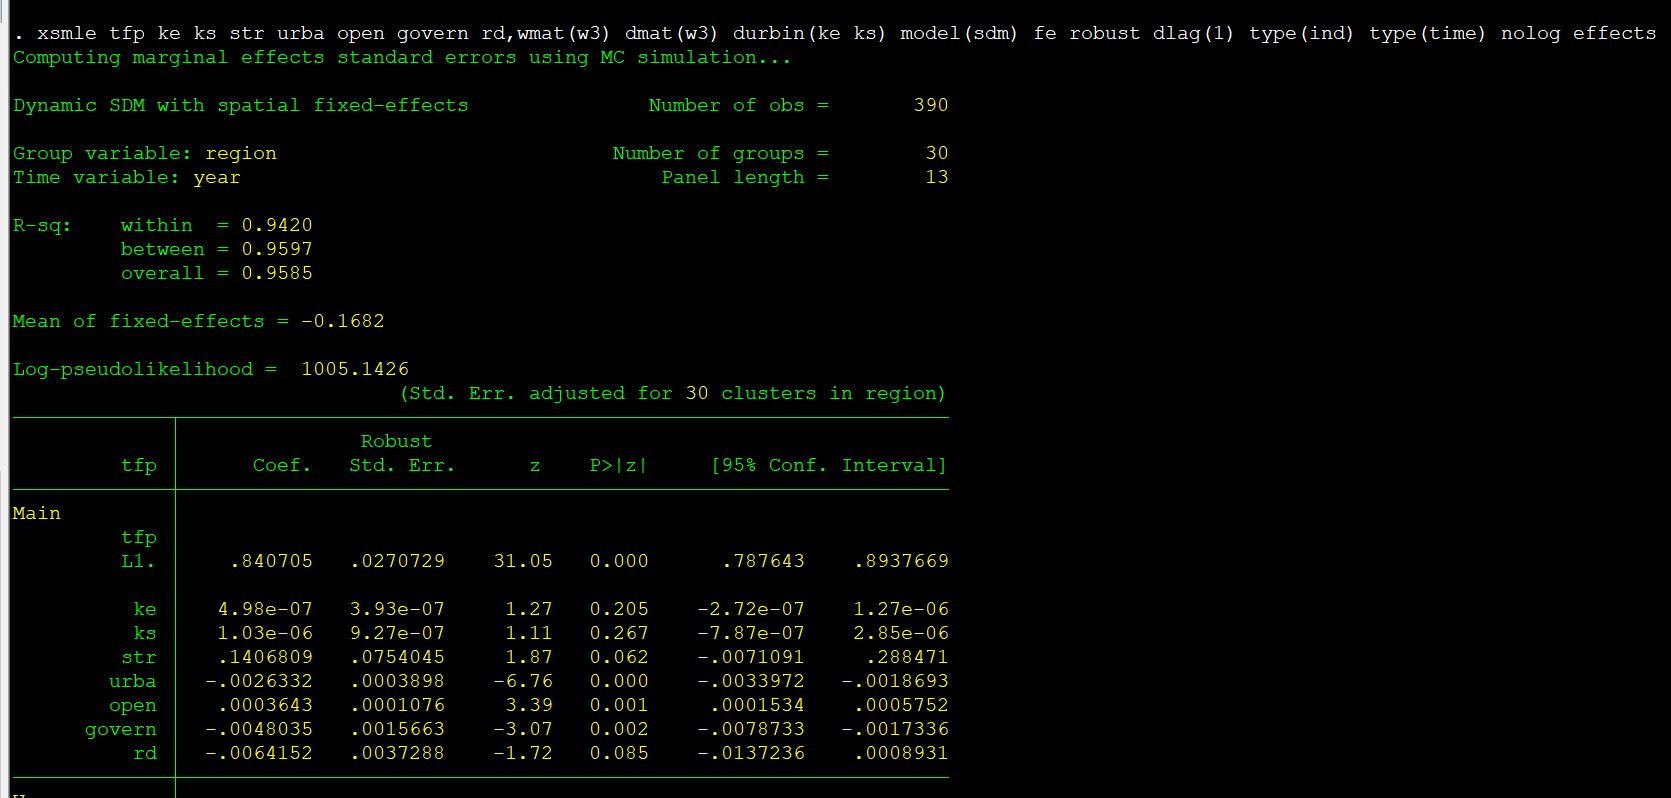Click the xsmle command line at top
The image size is (1671, 798).
click(x=835, y=33)
